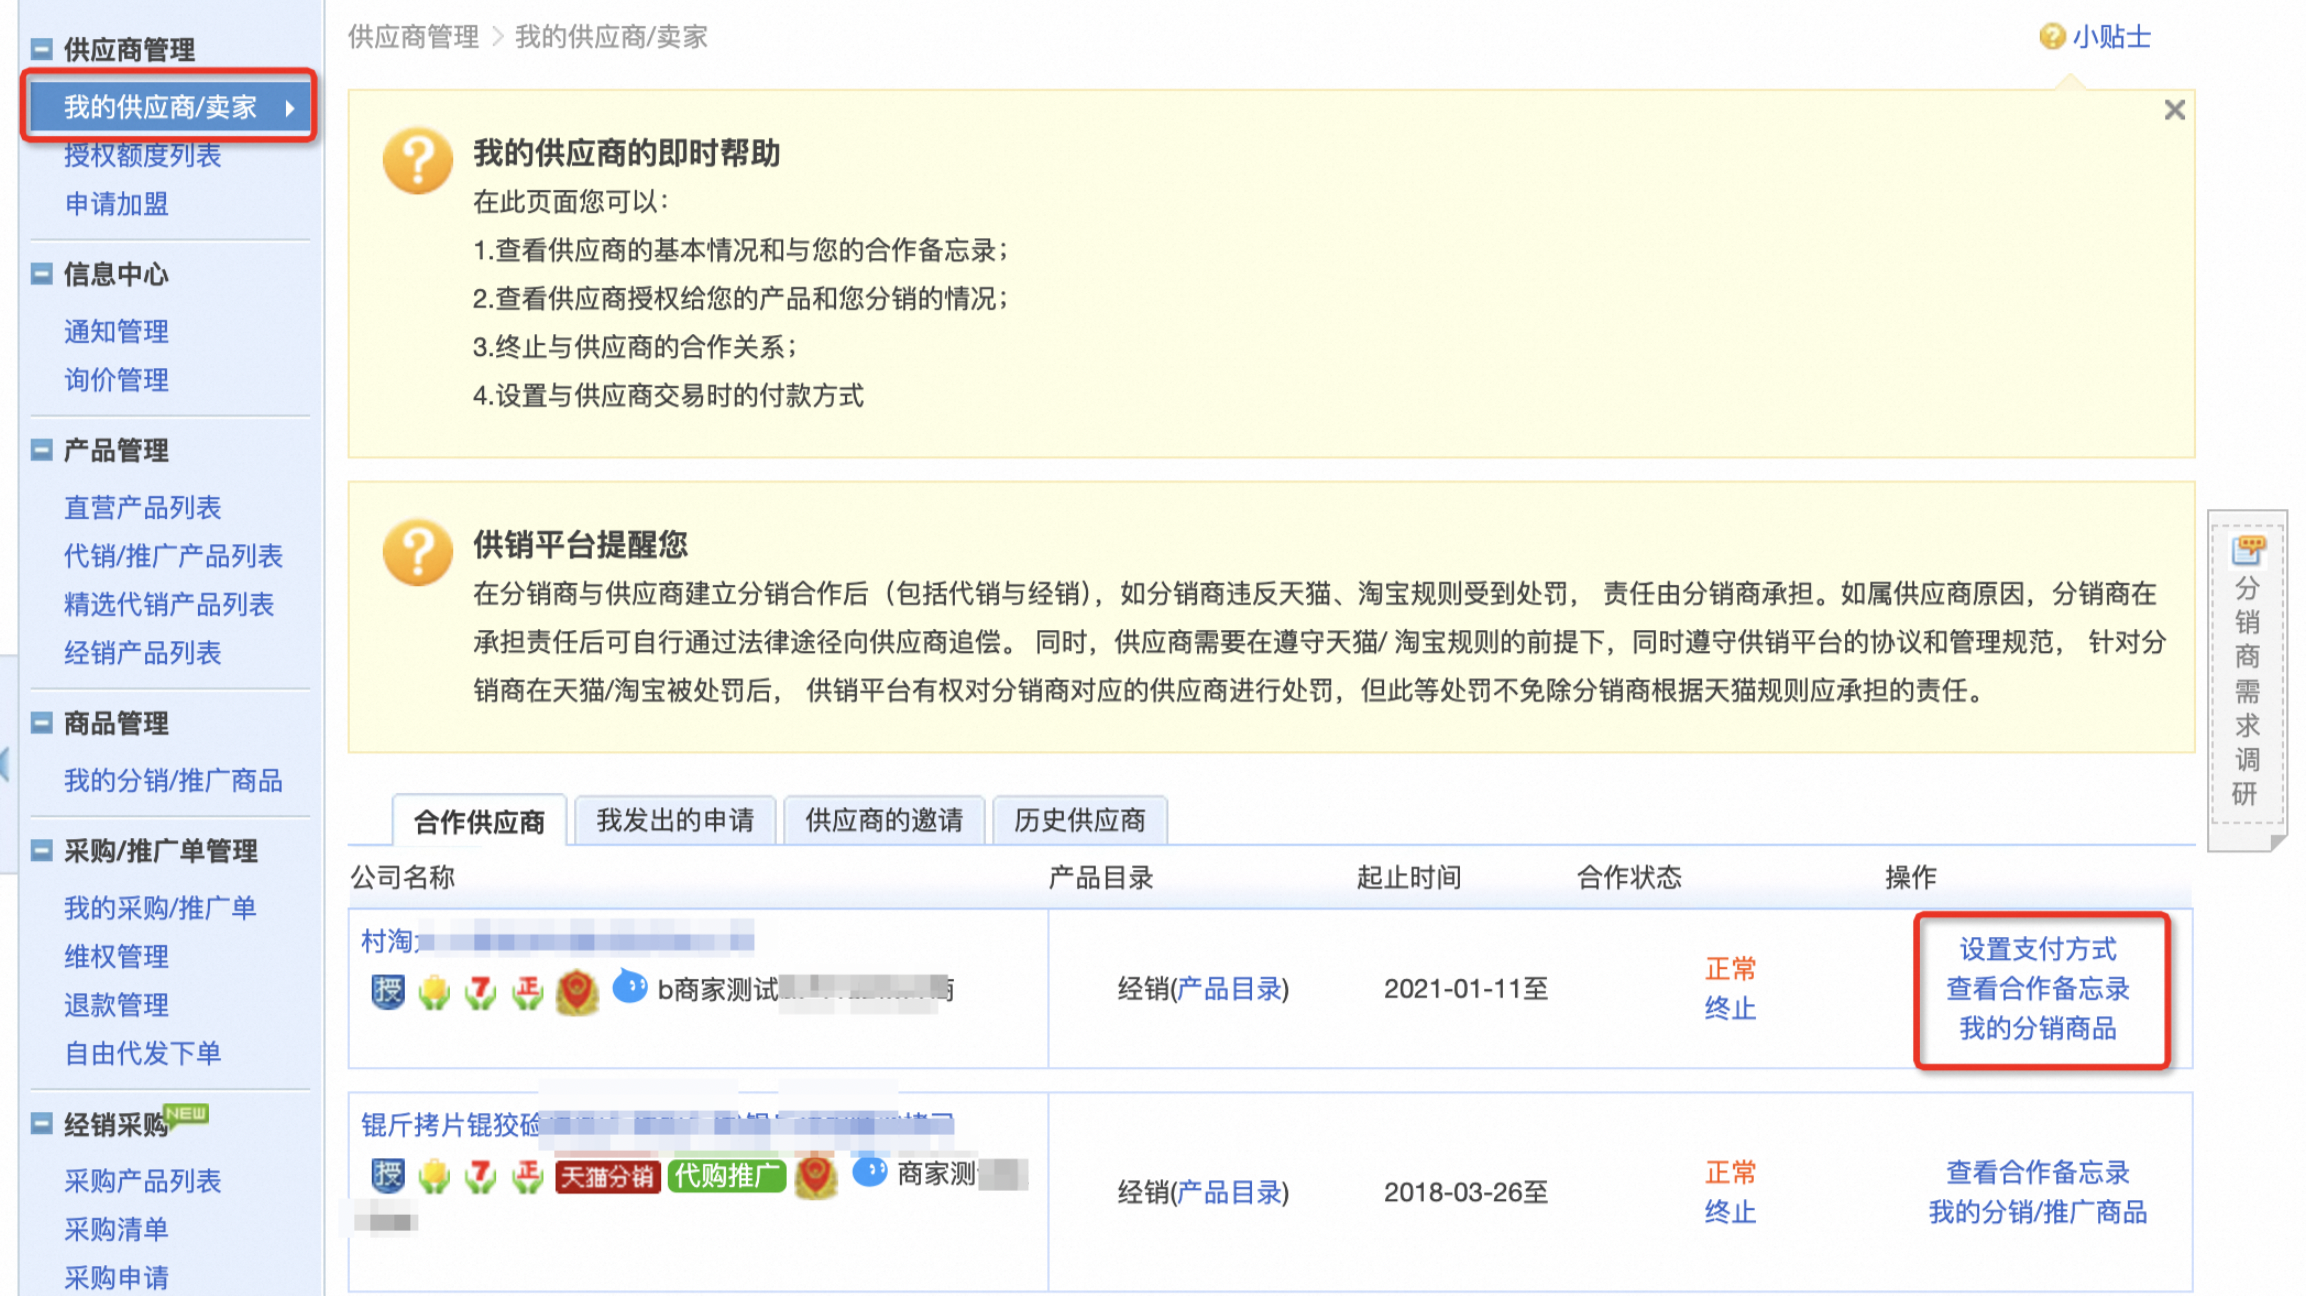Open 精选代销产品列表 in sidebar
The height and width of the screenshot is (1296, 2306).
(169, 604)
